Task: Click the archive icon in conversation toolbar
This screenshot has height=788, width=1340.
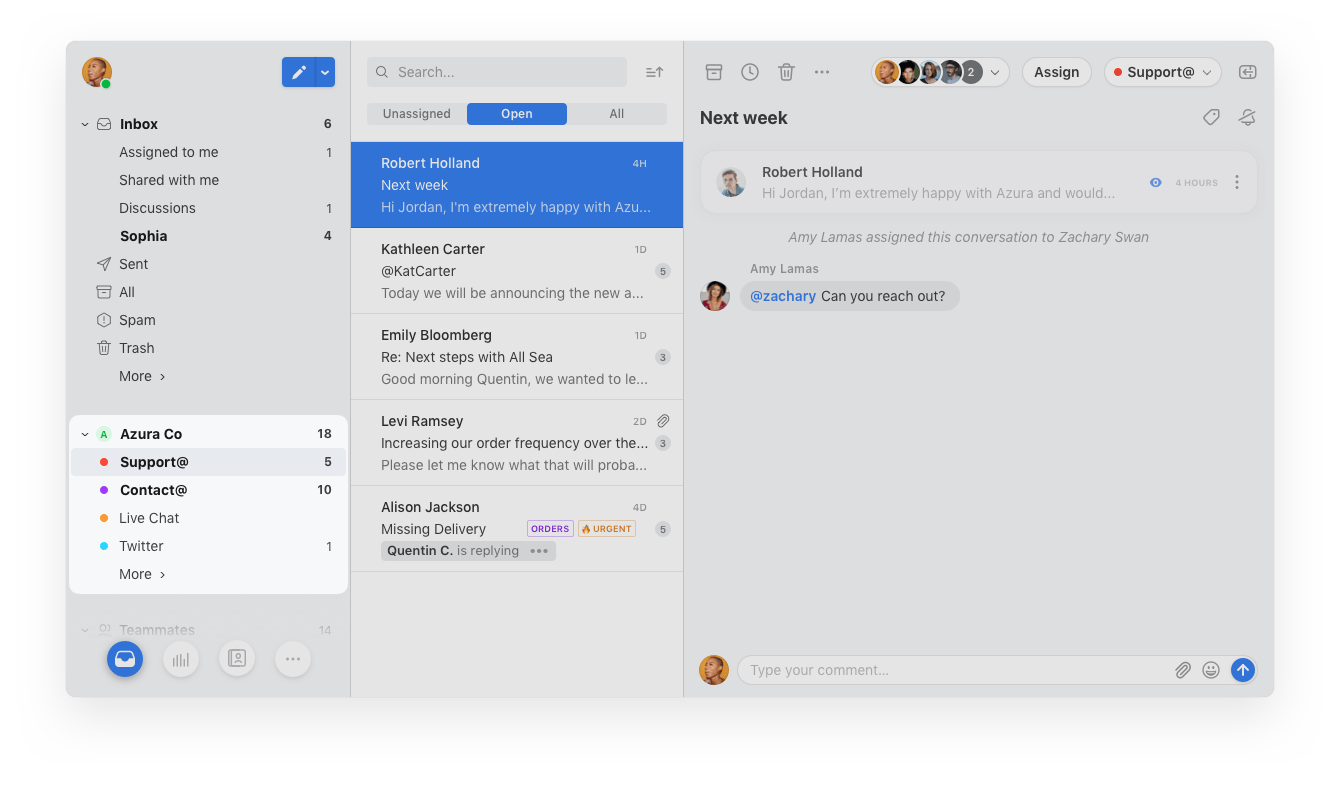Action: [713, 72]
